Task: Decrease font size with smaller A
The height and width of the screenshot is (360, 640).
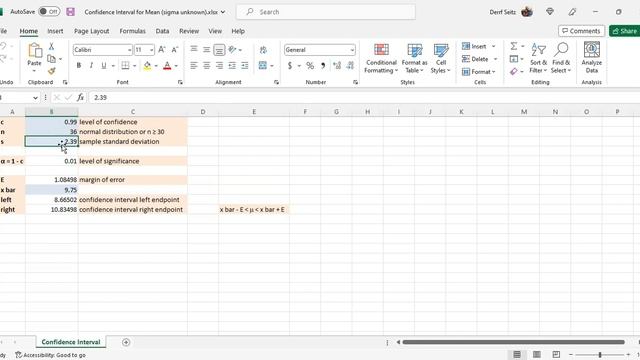Action: coord(175,50)
